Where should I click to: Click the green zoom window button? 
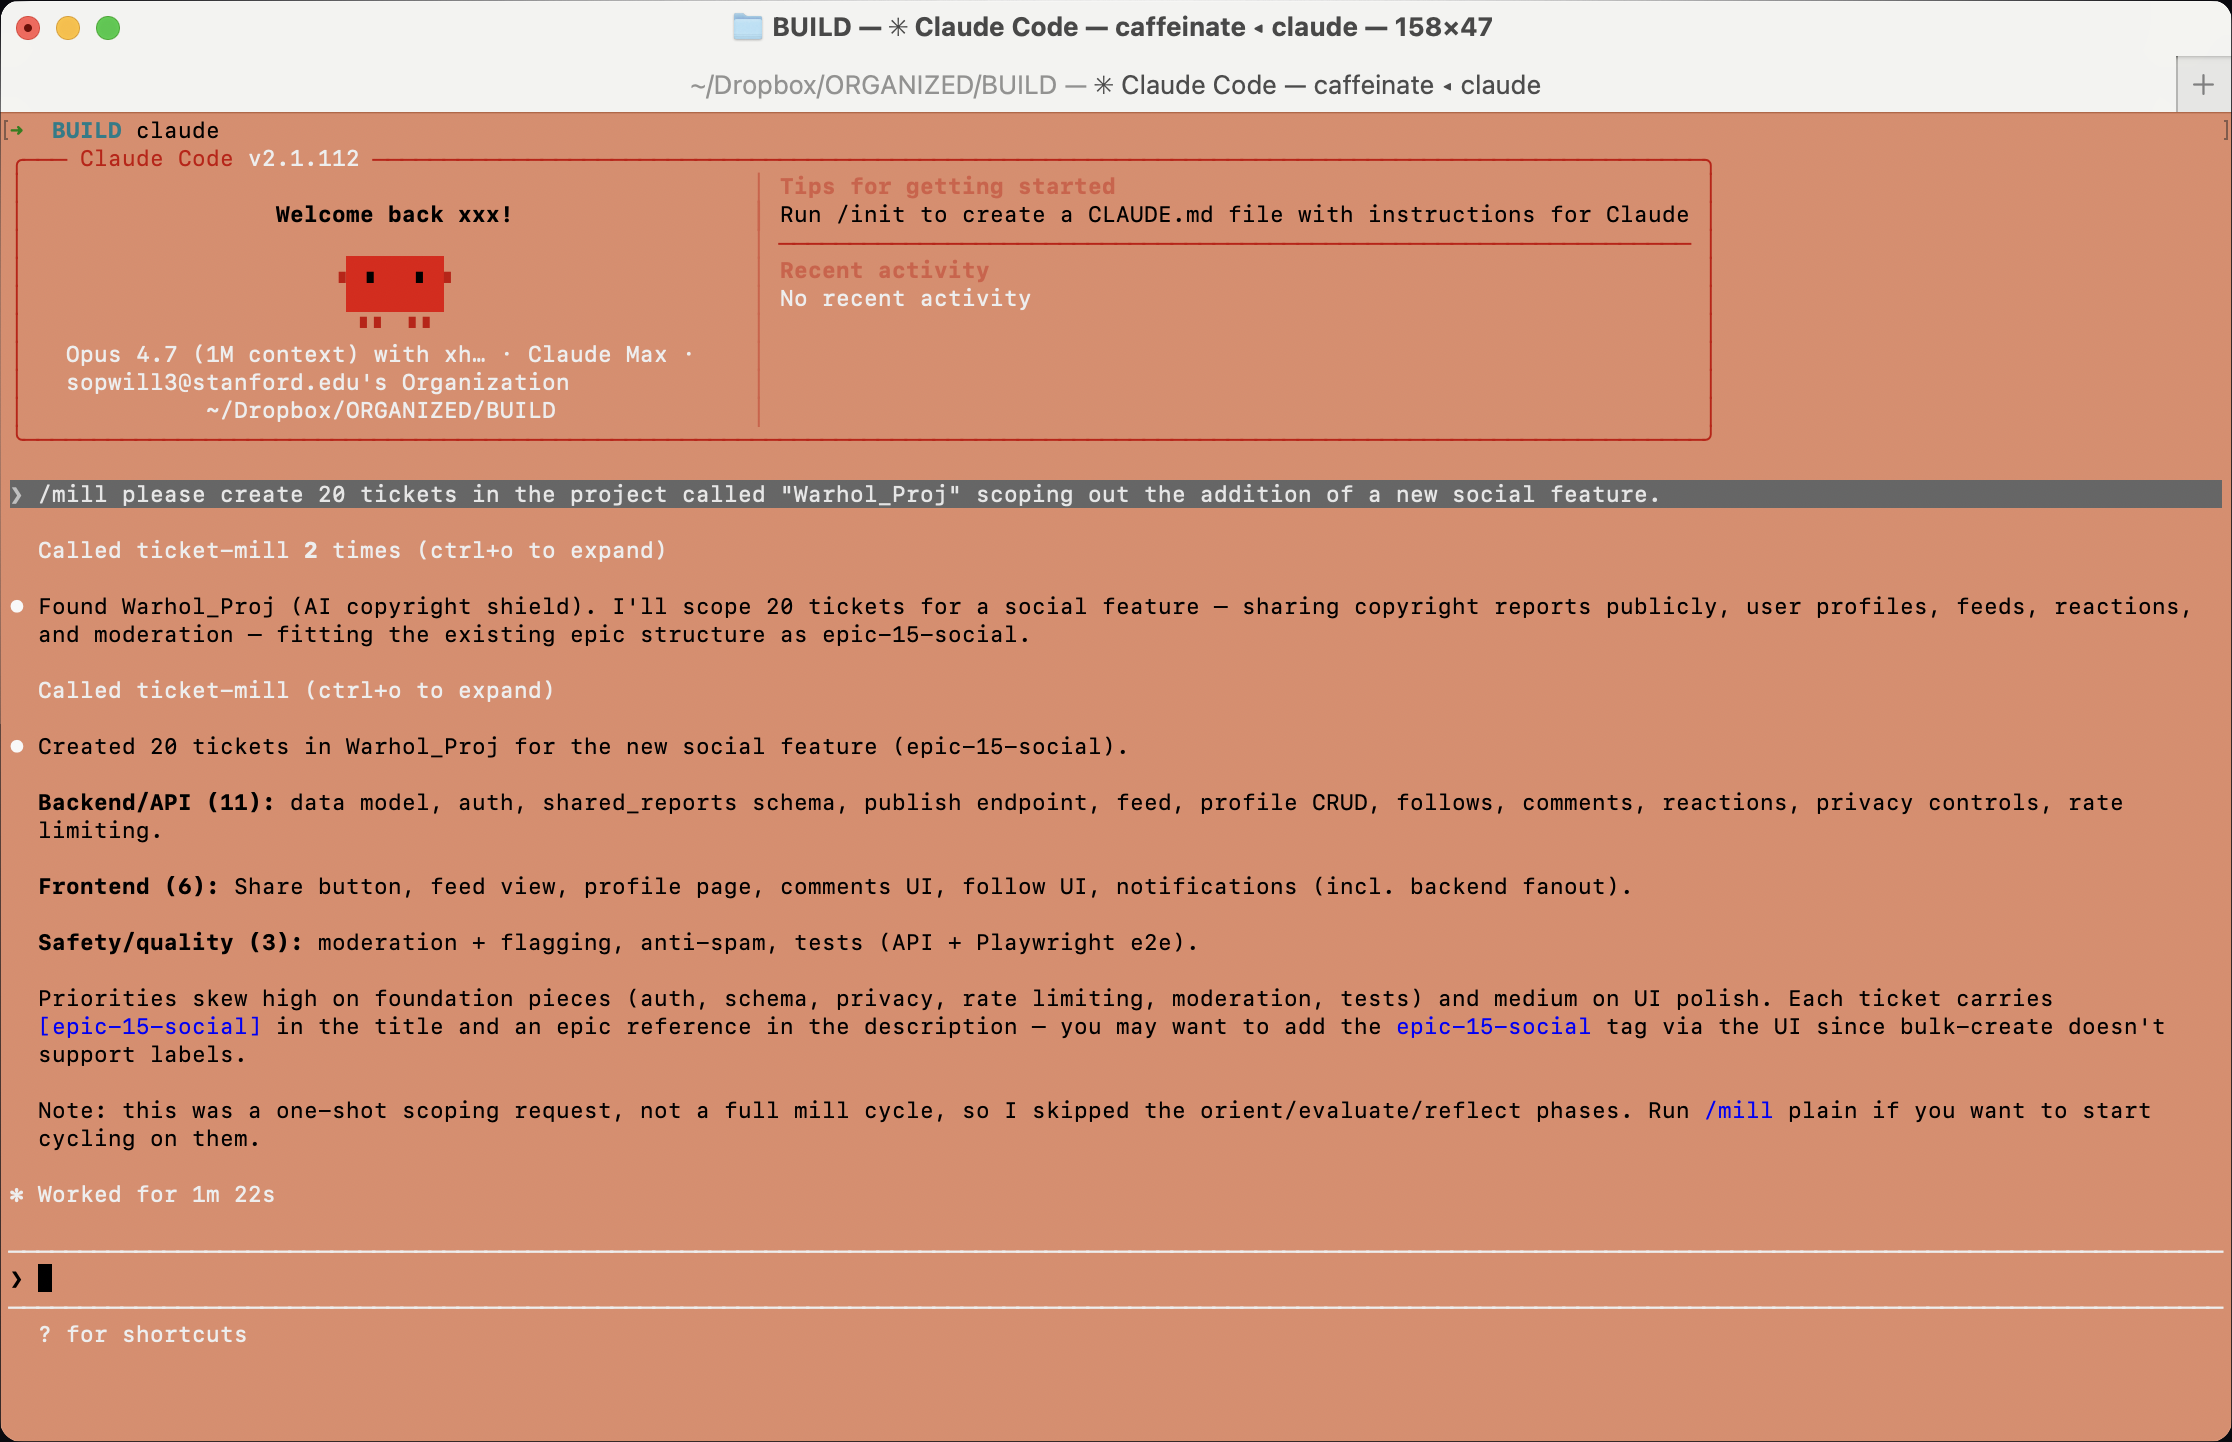(x=108, y=28)
